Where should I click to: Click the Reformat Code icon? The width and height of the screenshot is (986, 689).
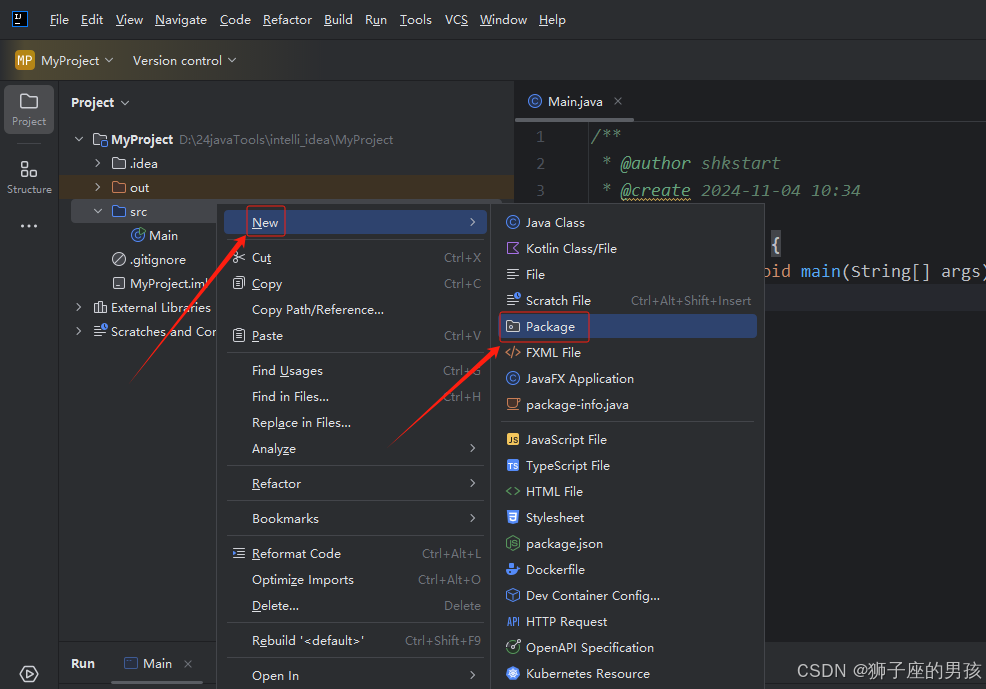coord(238,553)
